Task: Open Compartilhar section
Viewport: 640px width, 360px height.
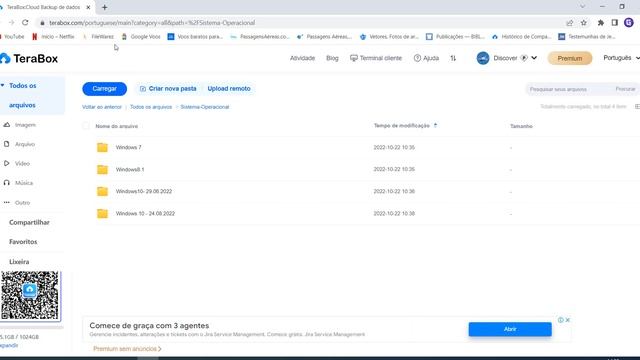Action: (x=29, y=222)
